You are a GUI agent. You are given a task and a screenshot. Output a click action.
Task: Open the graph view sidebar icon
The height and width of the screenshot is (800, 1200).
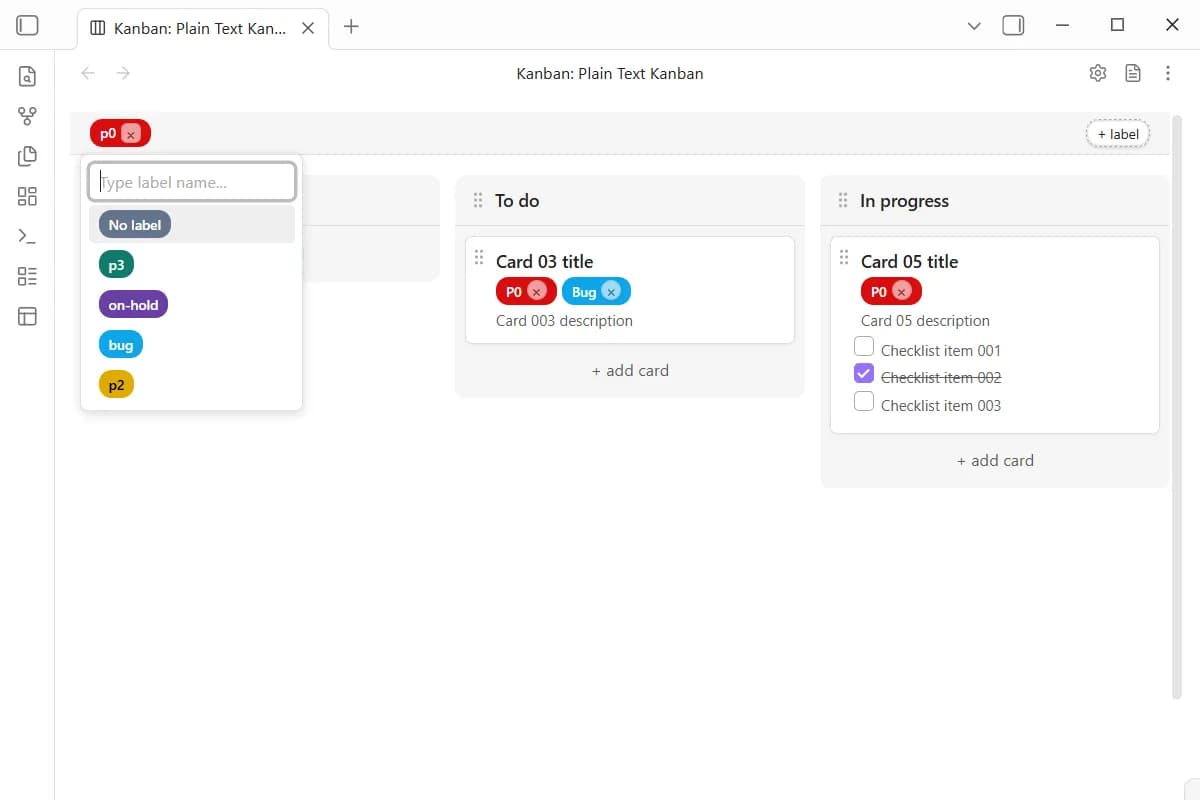pos(28,116)
